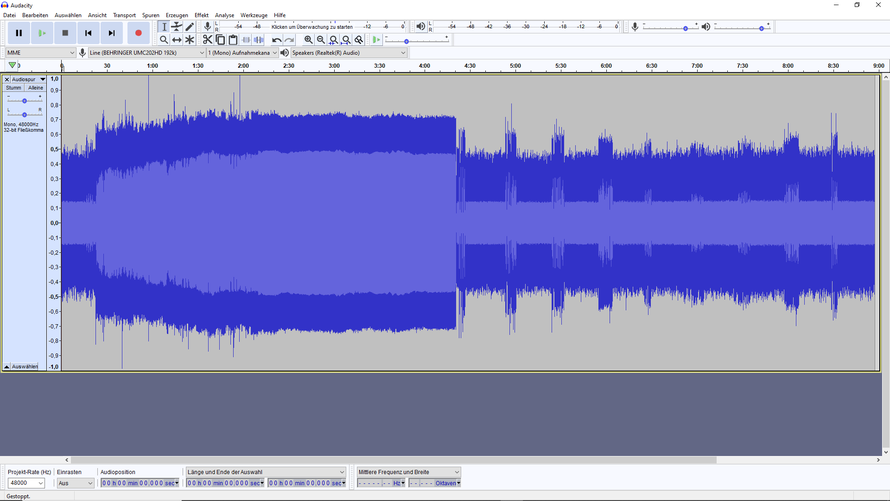
Task: Open the Projekt-Rate 48000 dropdown
Action: (26, 483)
